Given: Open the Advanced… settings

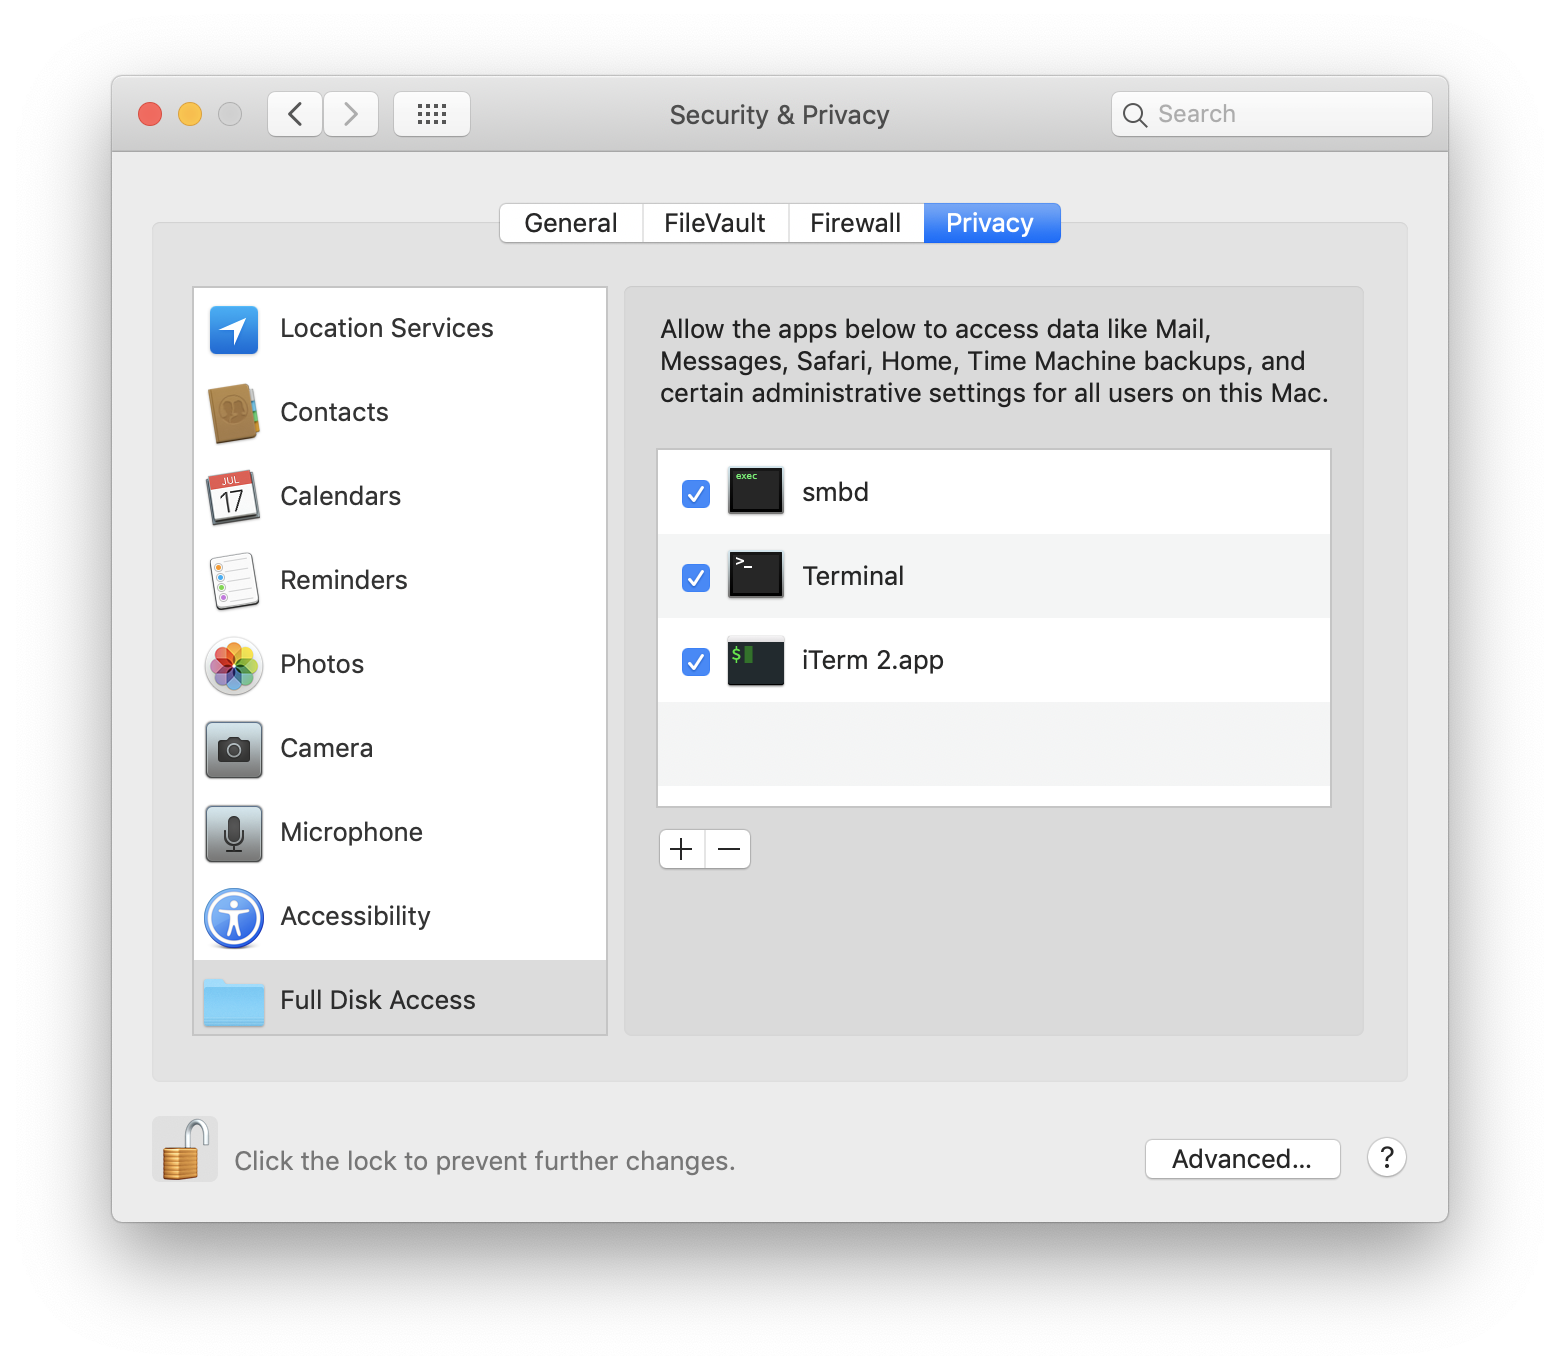Looking at the screenshot, I should (x=1242, y=1159).
